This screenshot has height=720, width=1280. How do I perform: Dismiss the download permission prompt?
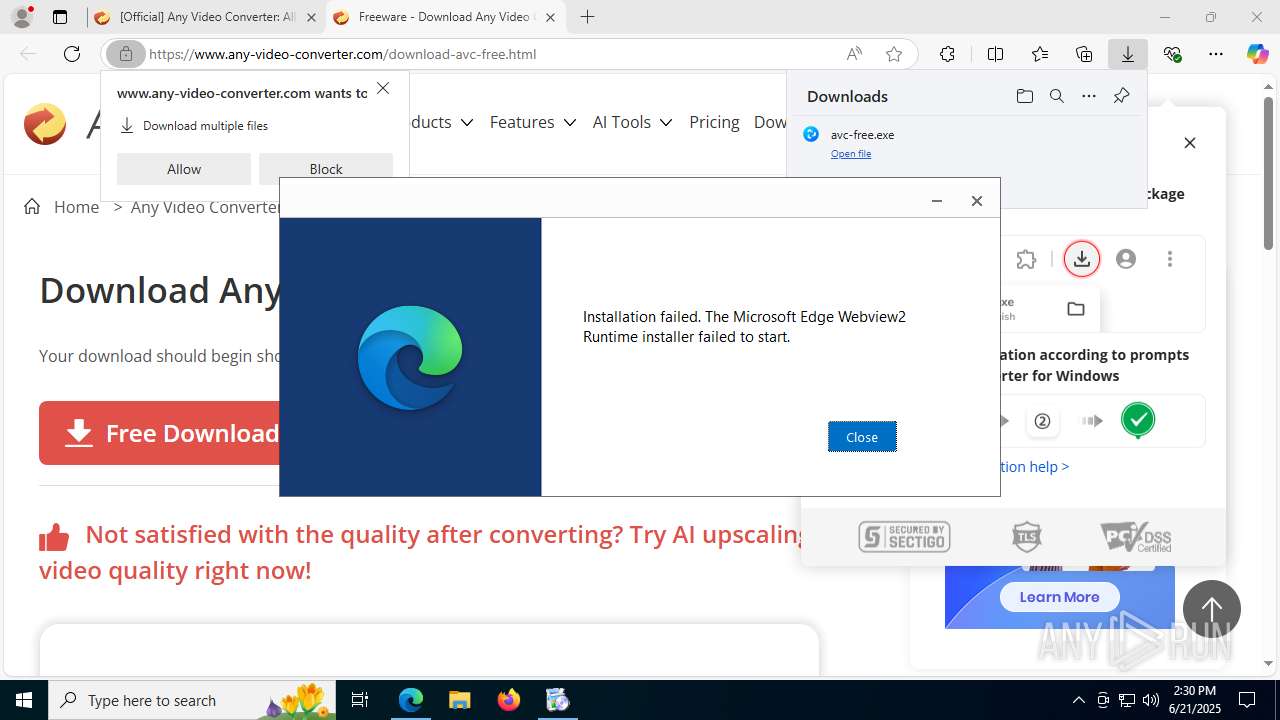383,89
